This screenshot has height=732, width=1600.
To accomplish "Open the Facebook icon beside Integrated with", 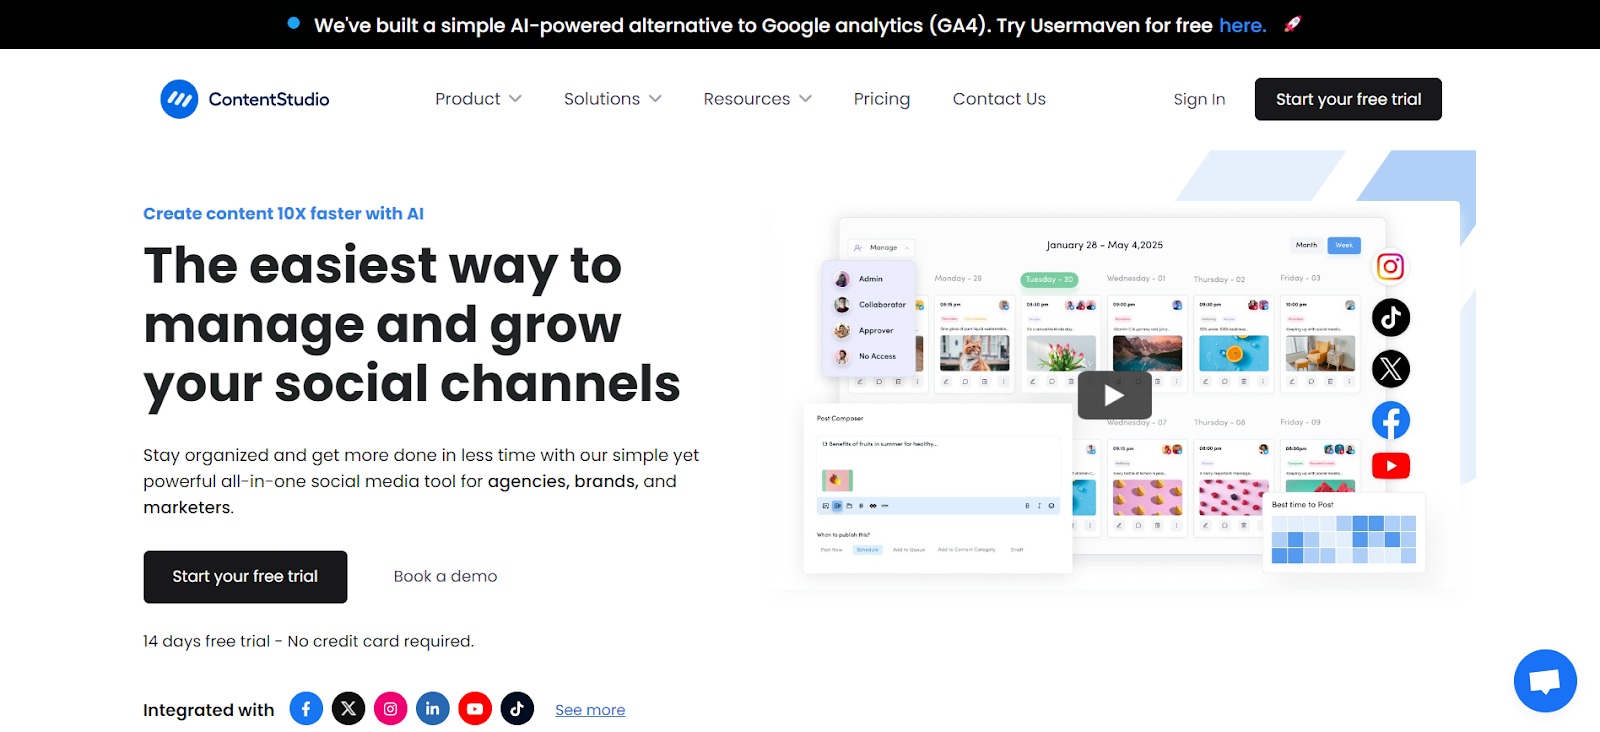I will click(306, 709).
